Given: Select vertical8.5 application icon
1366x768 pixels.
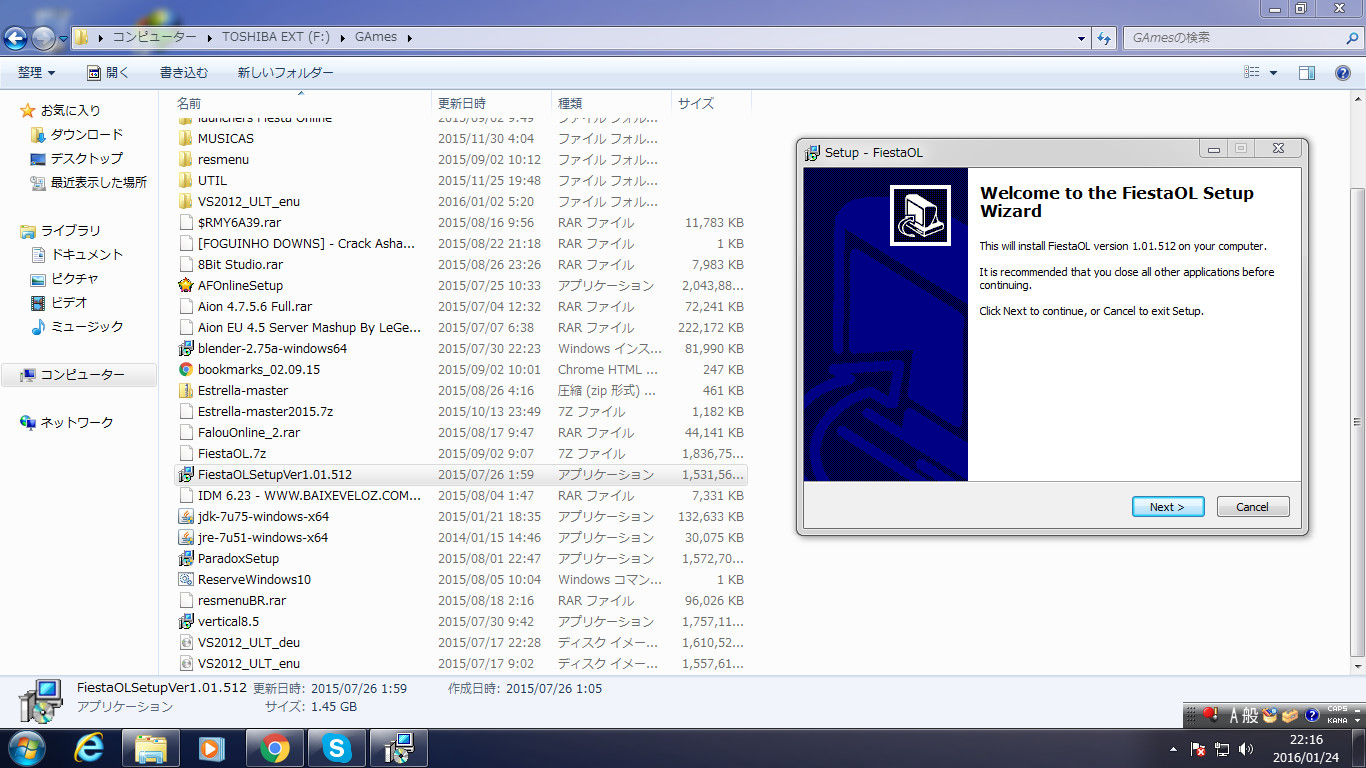Looking at the screenshot, I should click(x=185, y=621).
